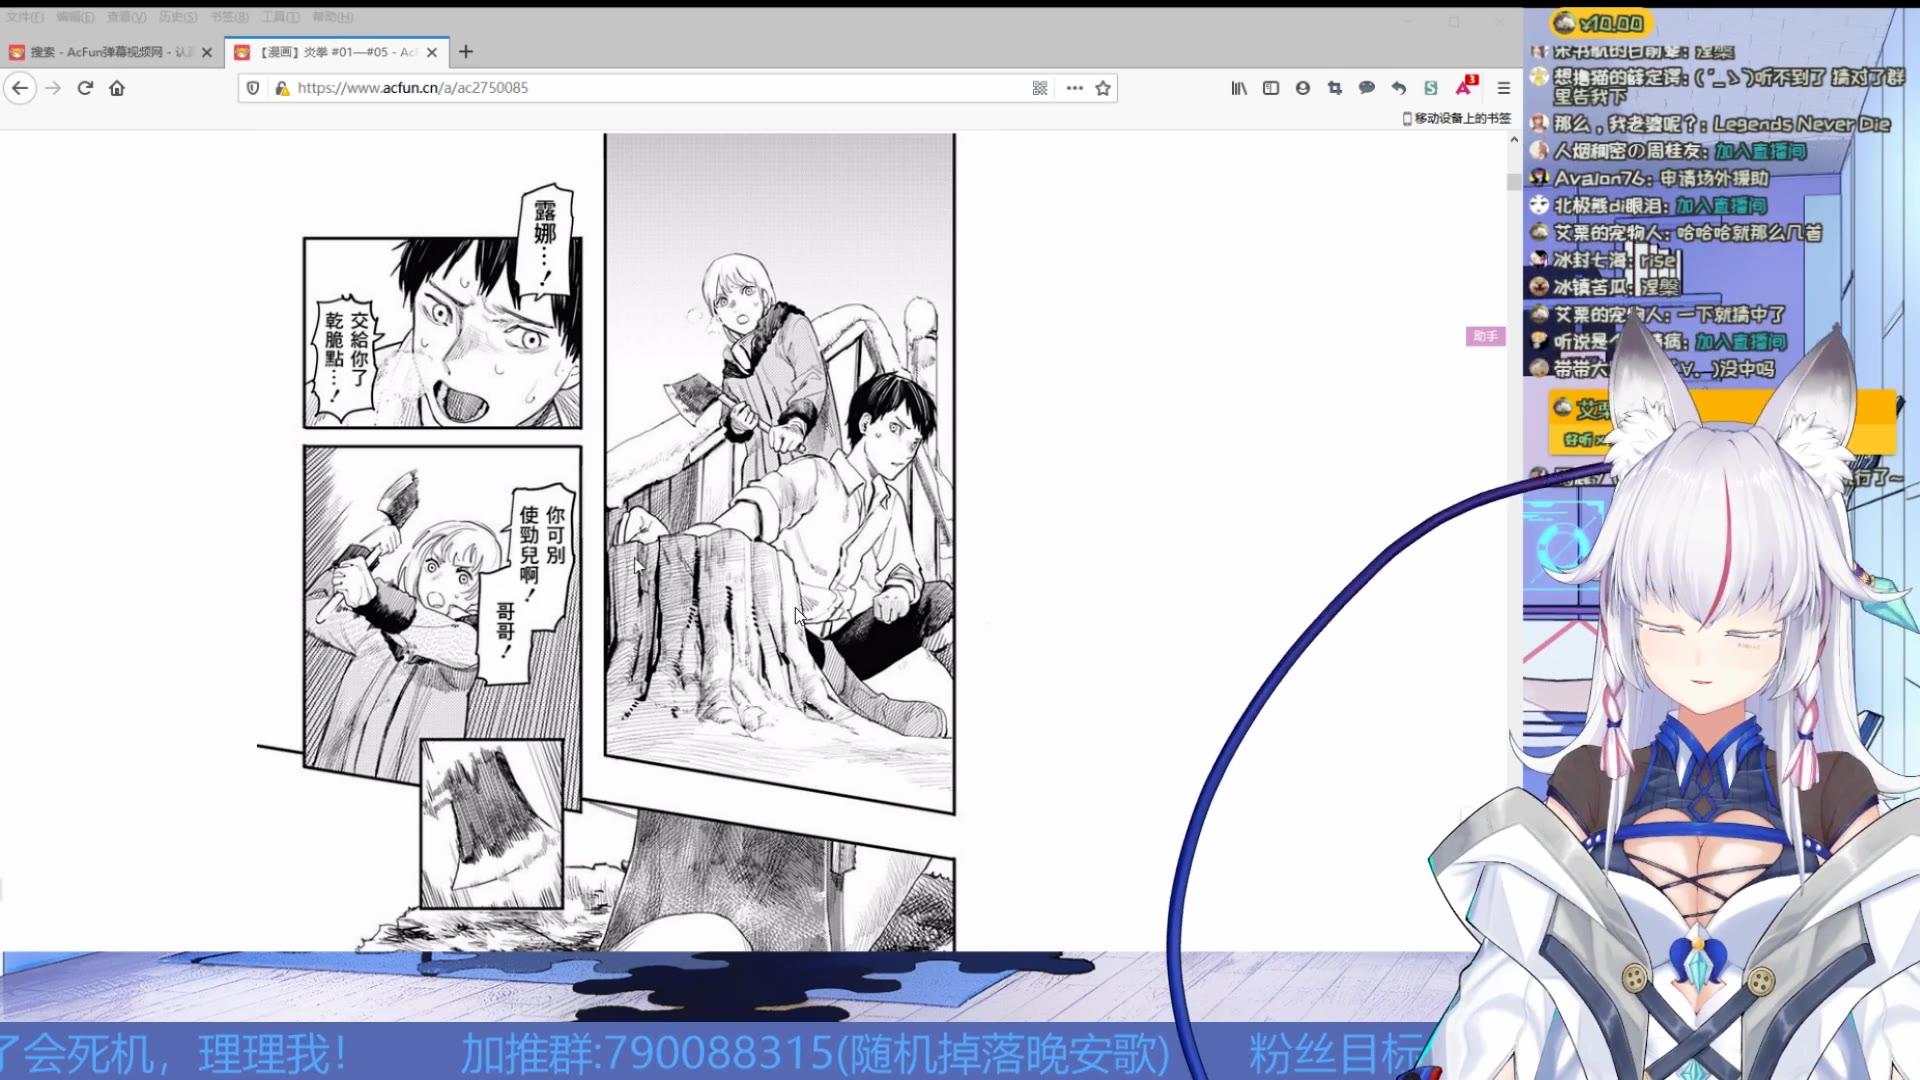Image resolution: width=1920 pixels, height=1080 pixels.
Task: Open the chat bubble toolbar extension
Action: (x=1367, y=88)
